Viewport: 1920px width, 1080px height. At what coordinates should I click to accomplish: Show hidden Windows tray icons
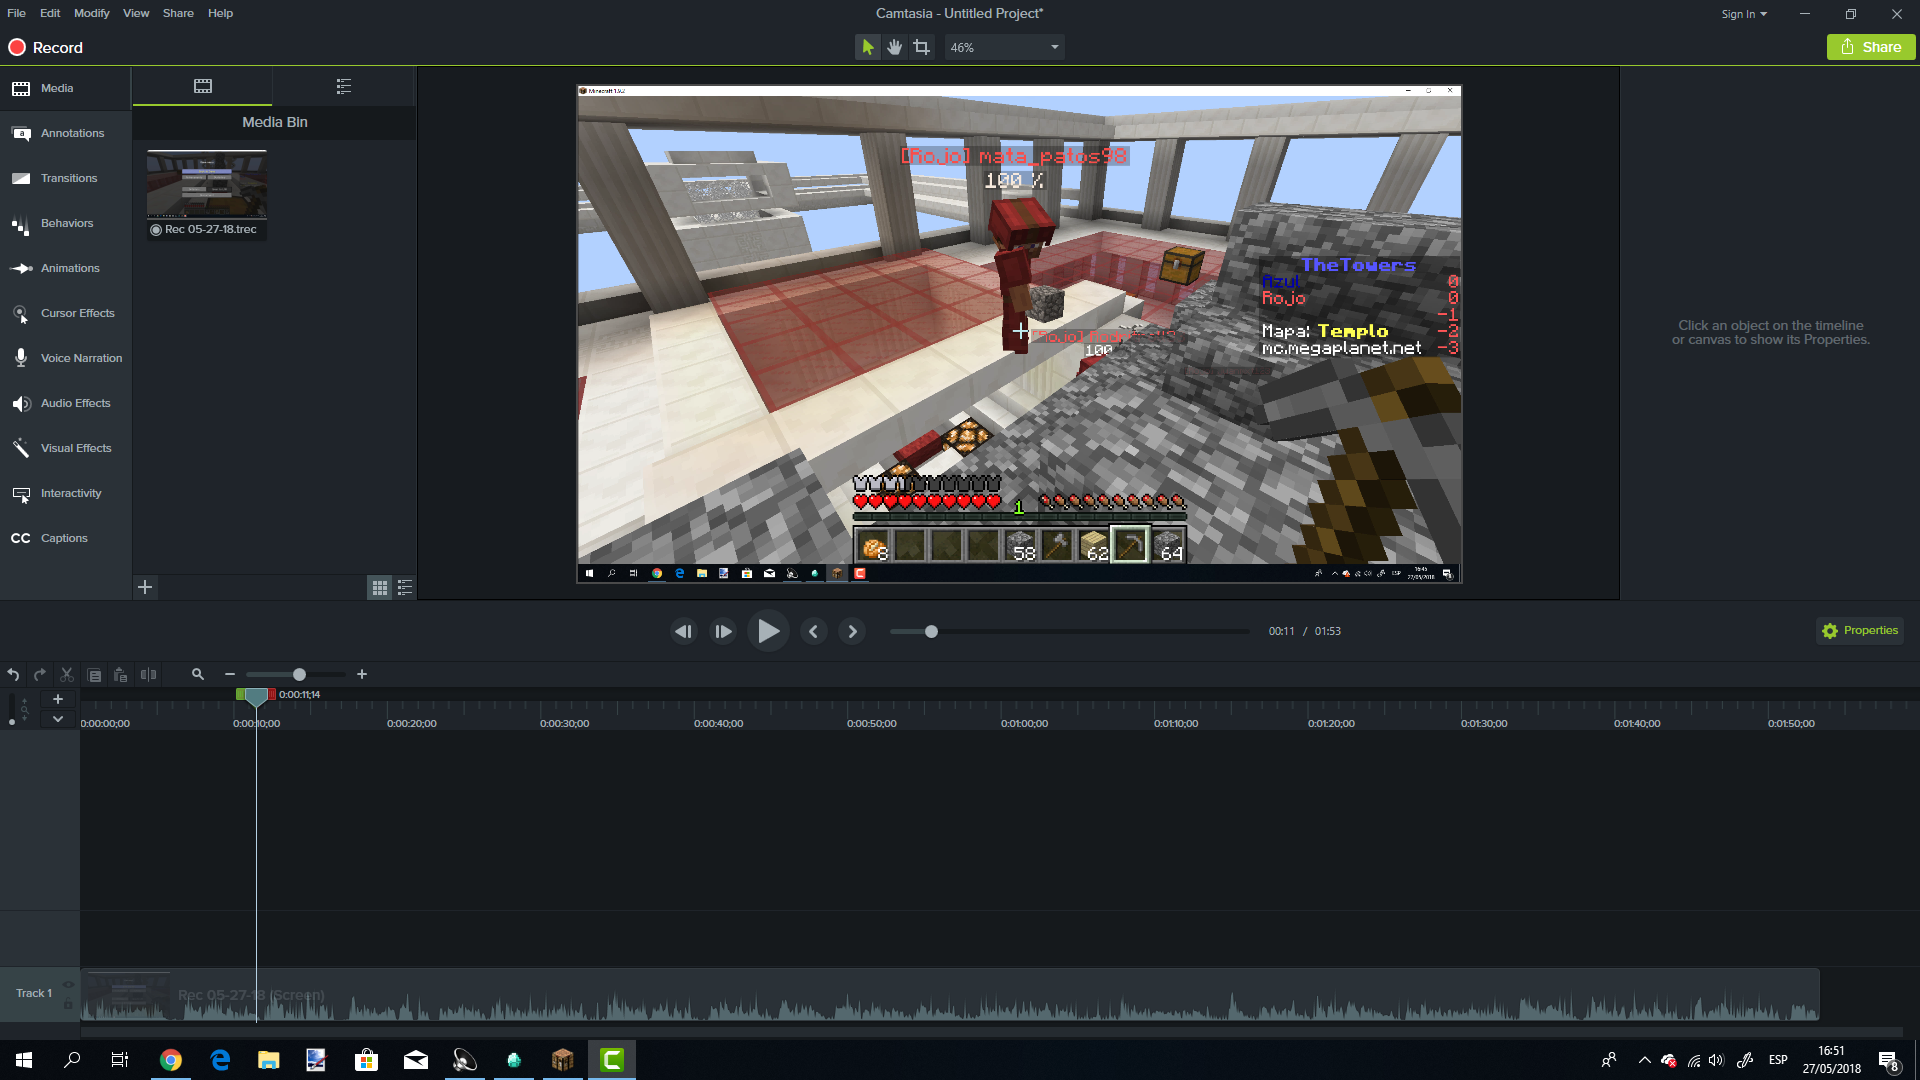point(1644,1060)
